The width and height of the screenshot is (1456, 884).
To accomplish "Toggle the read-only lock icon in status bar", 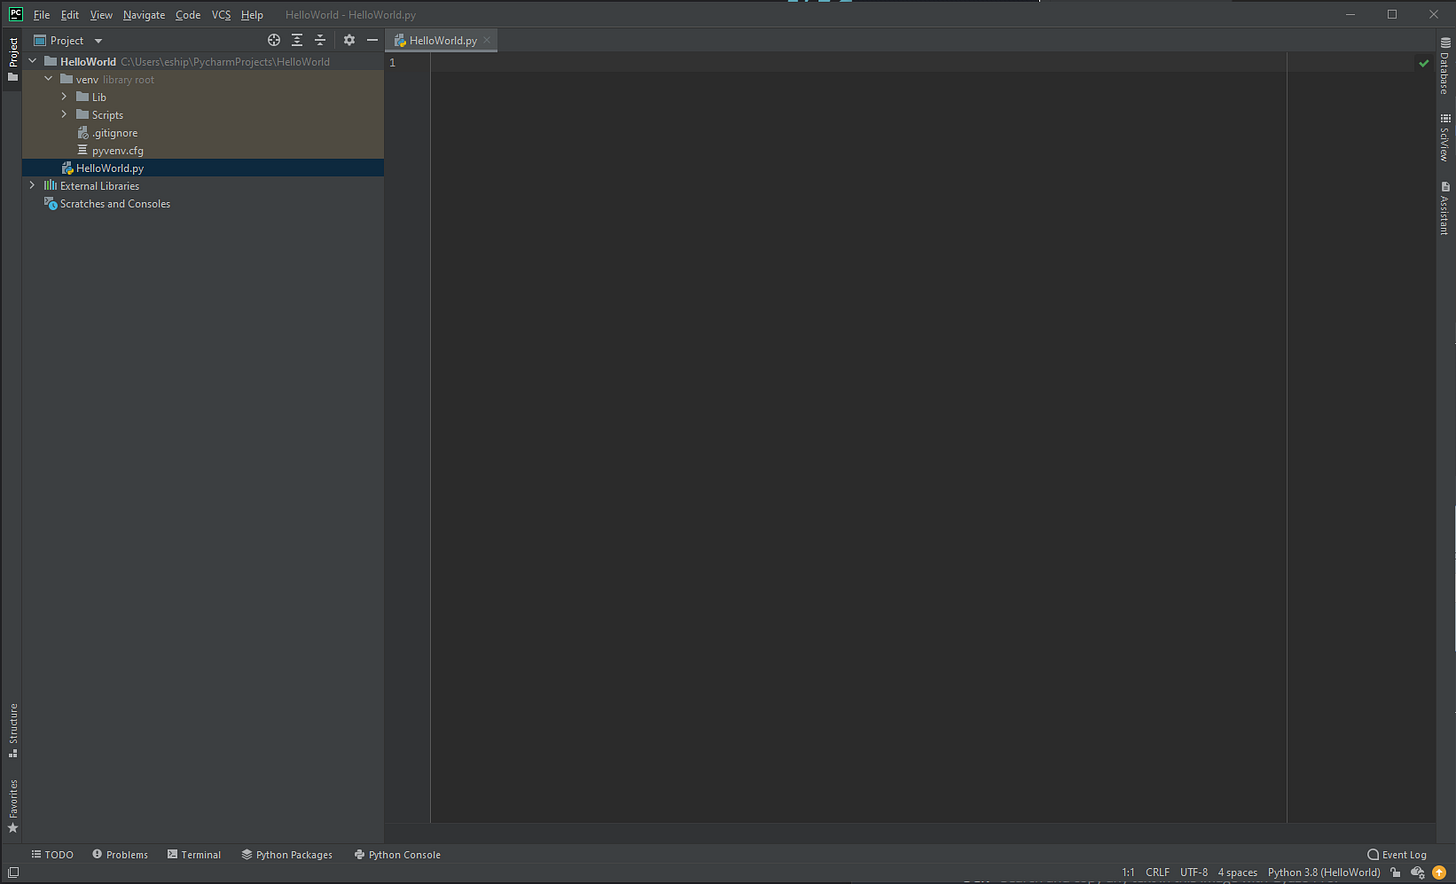I will point(1396,873).
